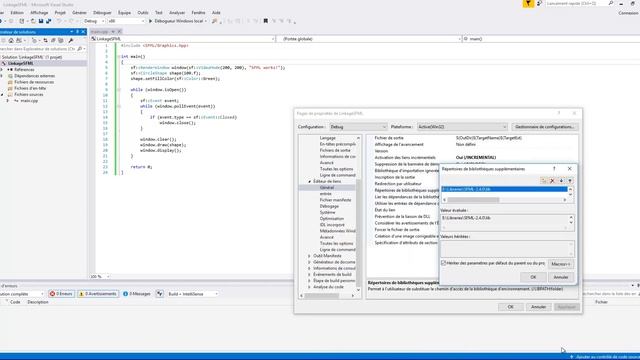Open the Debug solution configuration dropdown

pos(94,21)
